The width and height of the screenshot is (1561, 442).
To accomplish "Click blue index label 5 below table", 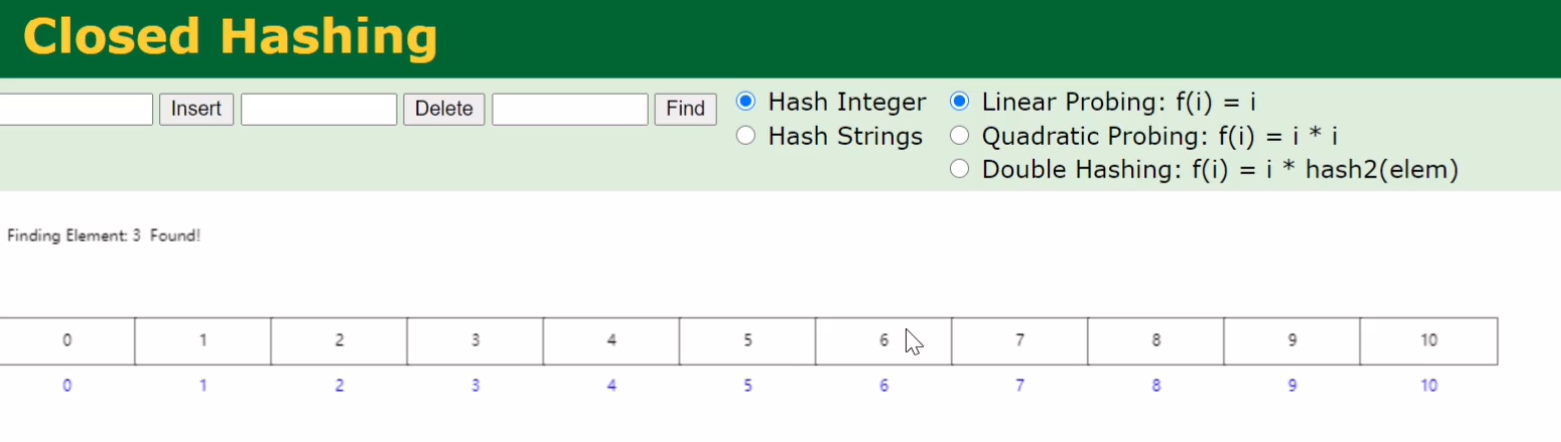I will pyautogui.click(x=747, y=386).
